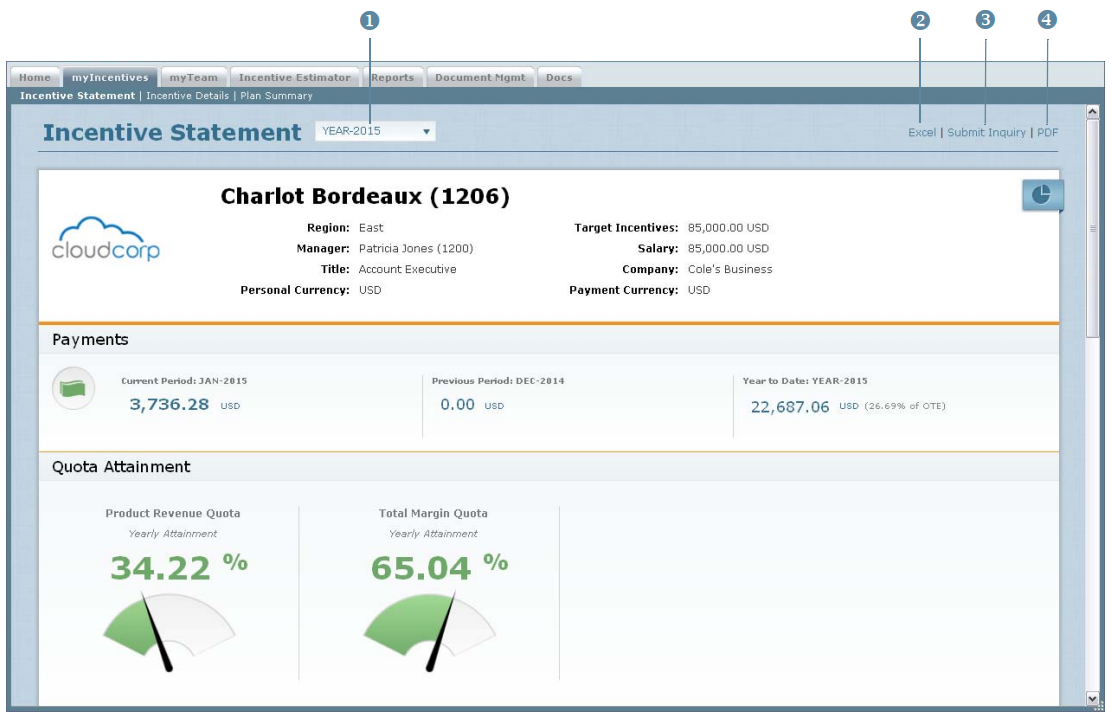The width and height of the screenshot is (1112, 718).
Task: Click the Salary 85,000.00 USD value
Action: point(728,248)
